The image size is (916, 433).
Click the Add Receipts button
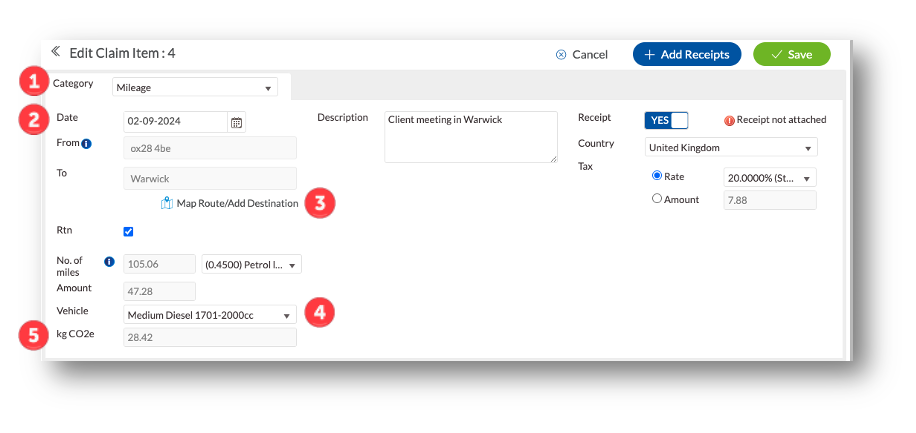point(687,54)
